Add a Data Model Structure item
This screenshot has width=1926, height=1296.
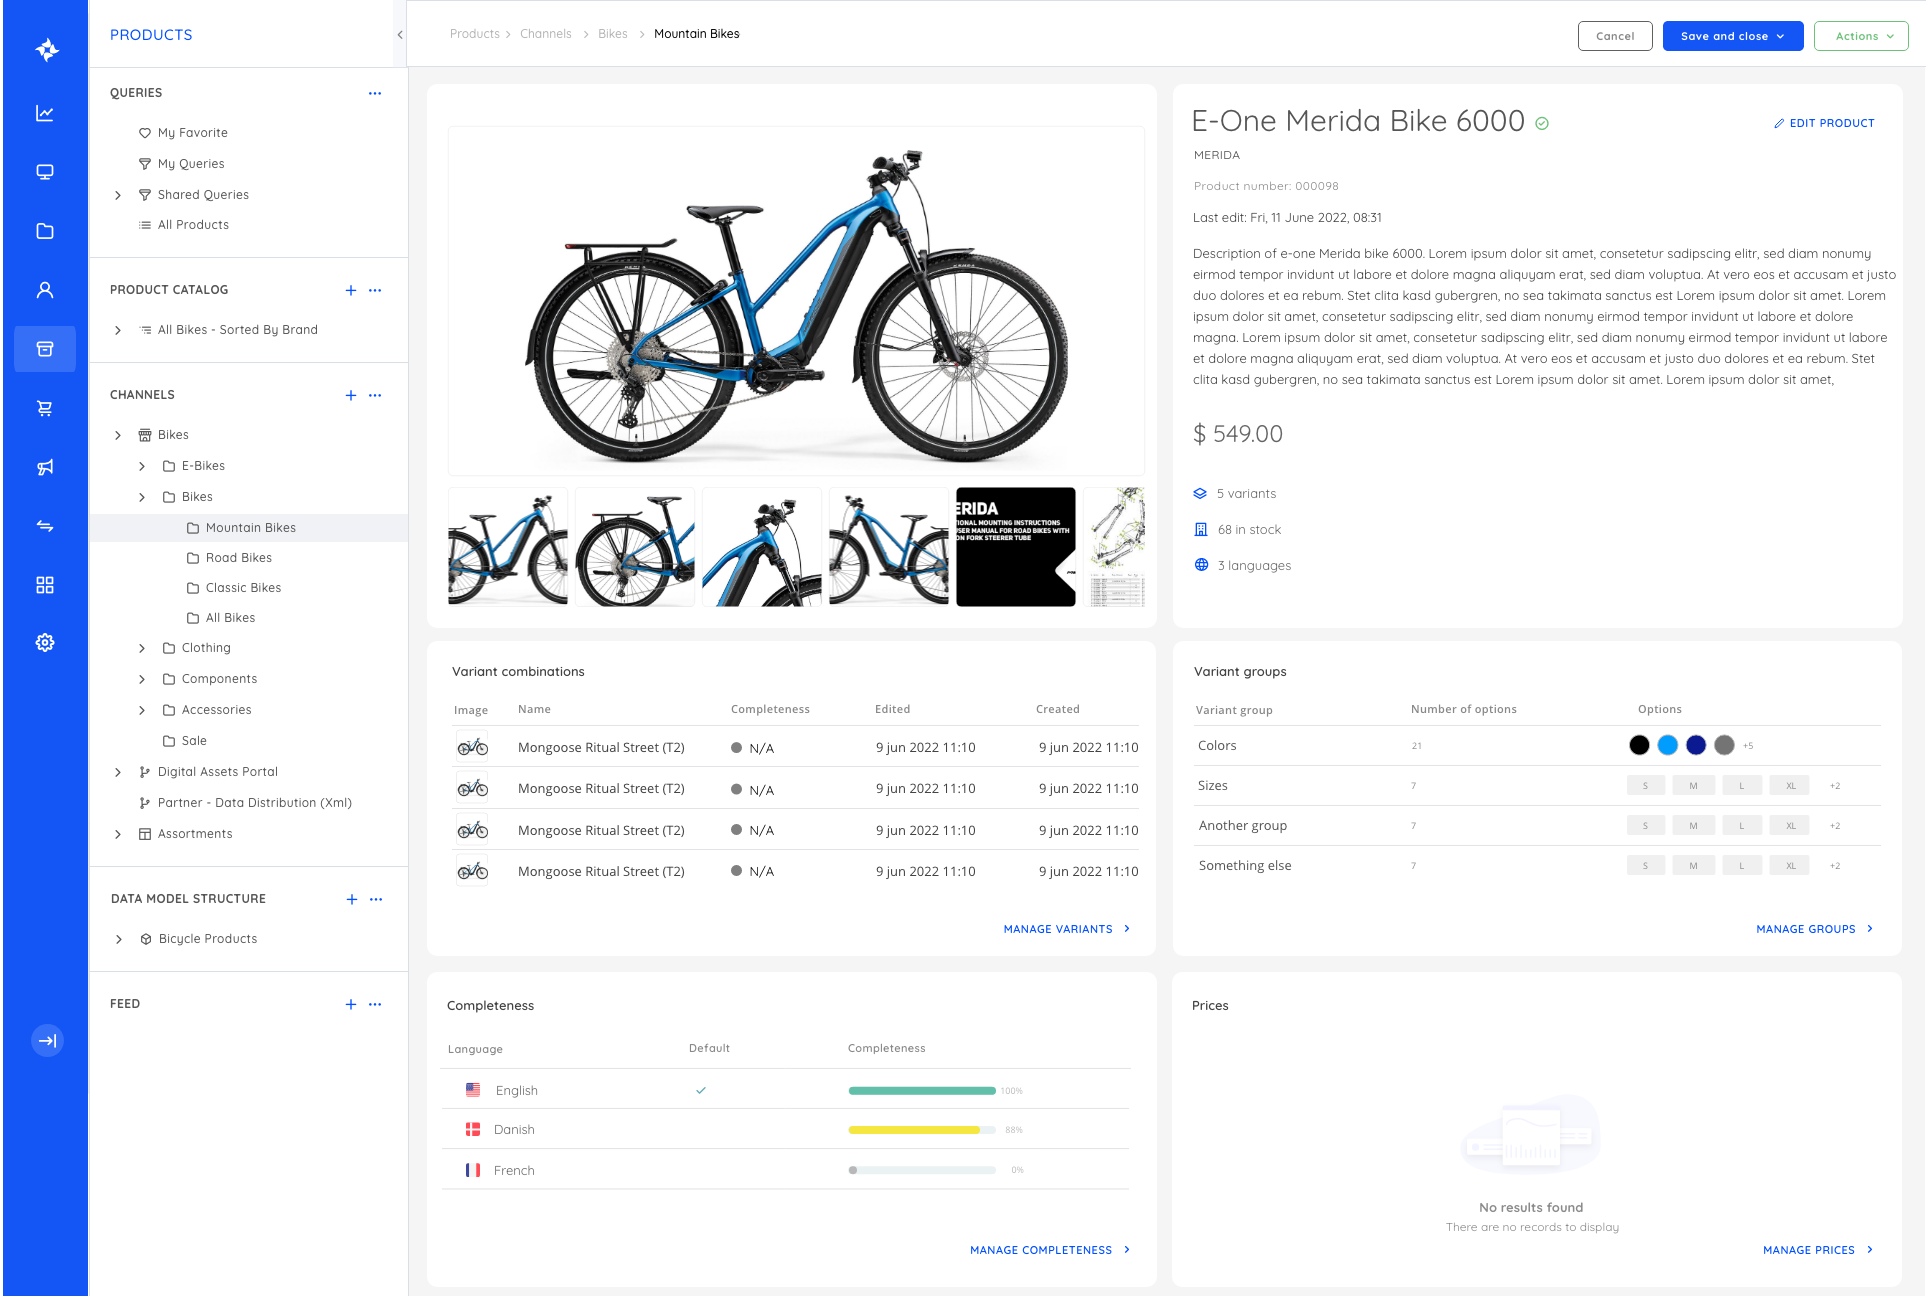(352, 899)
